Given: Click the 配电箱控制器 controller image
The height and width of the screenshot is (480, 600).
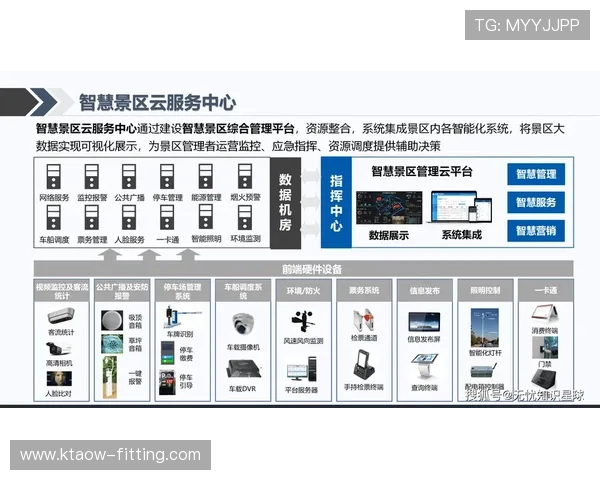Looking at the screenshot, I should (x=483, y=372).
